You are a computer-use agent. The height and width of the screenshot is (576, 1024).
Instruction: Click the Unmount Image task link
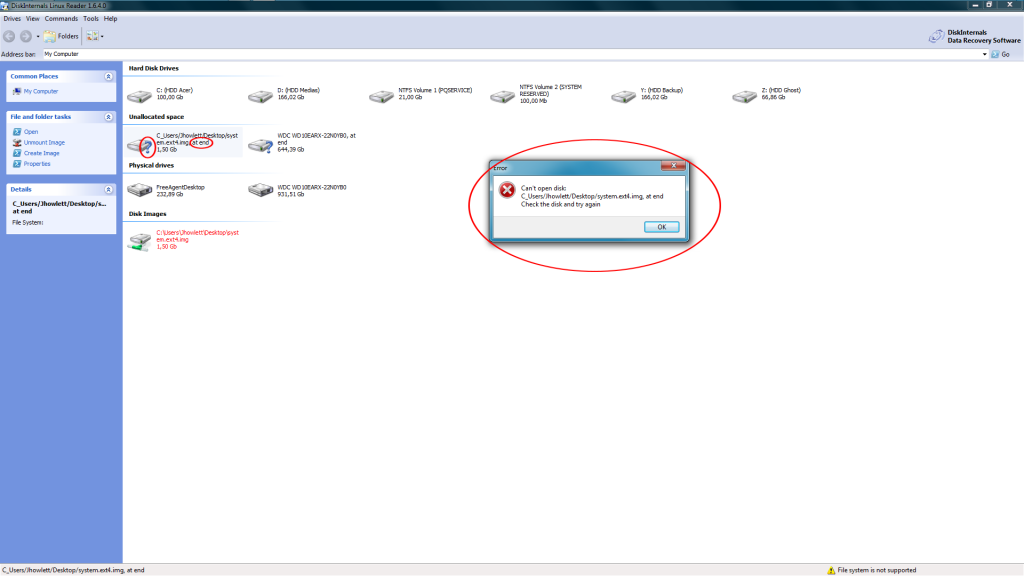44,142
